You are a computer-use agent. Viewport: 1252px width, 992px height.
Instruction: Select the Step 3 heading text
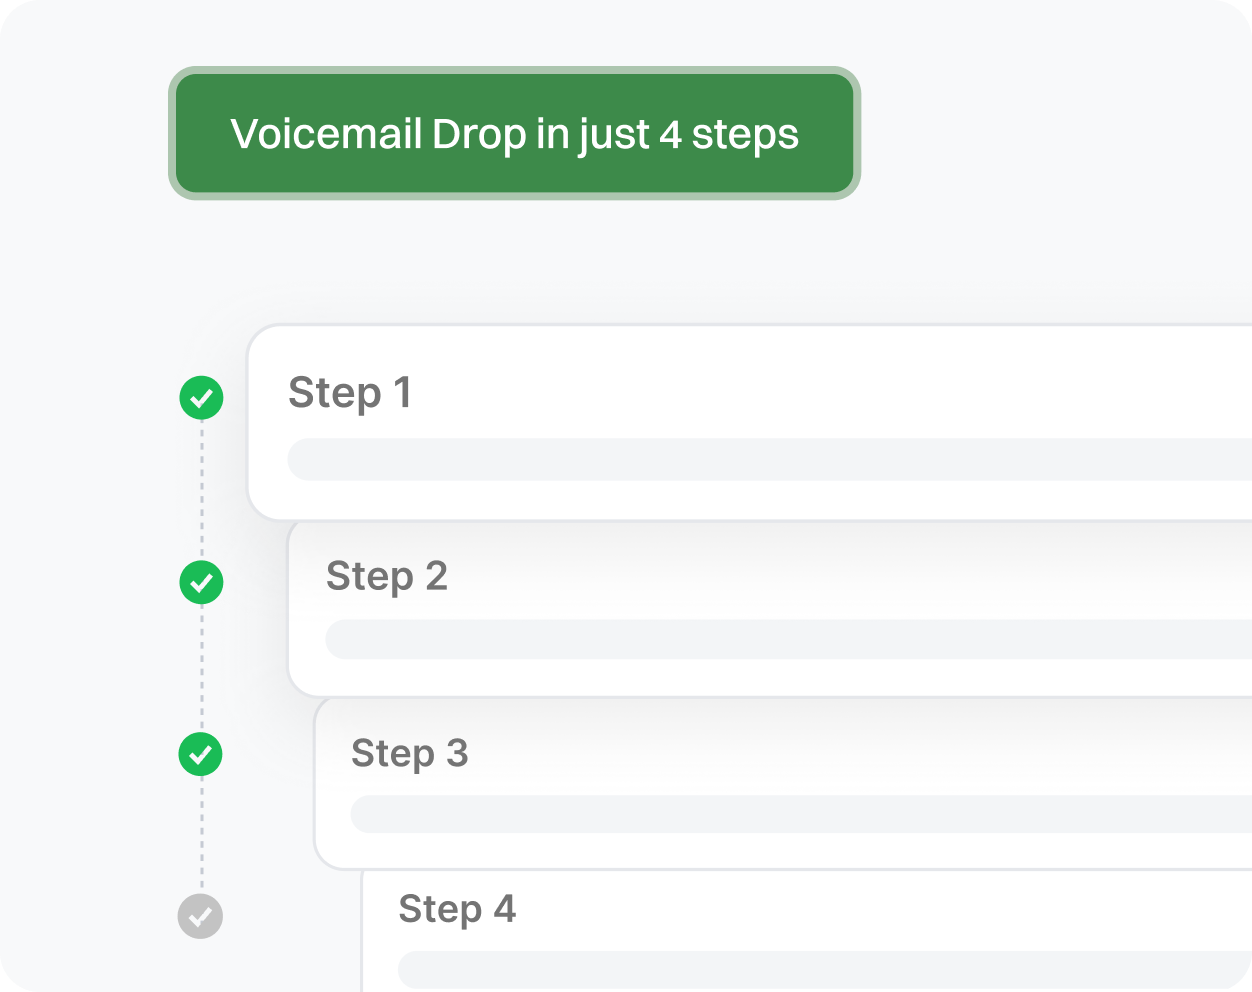point(410,753)
